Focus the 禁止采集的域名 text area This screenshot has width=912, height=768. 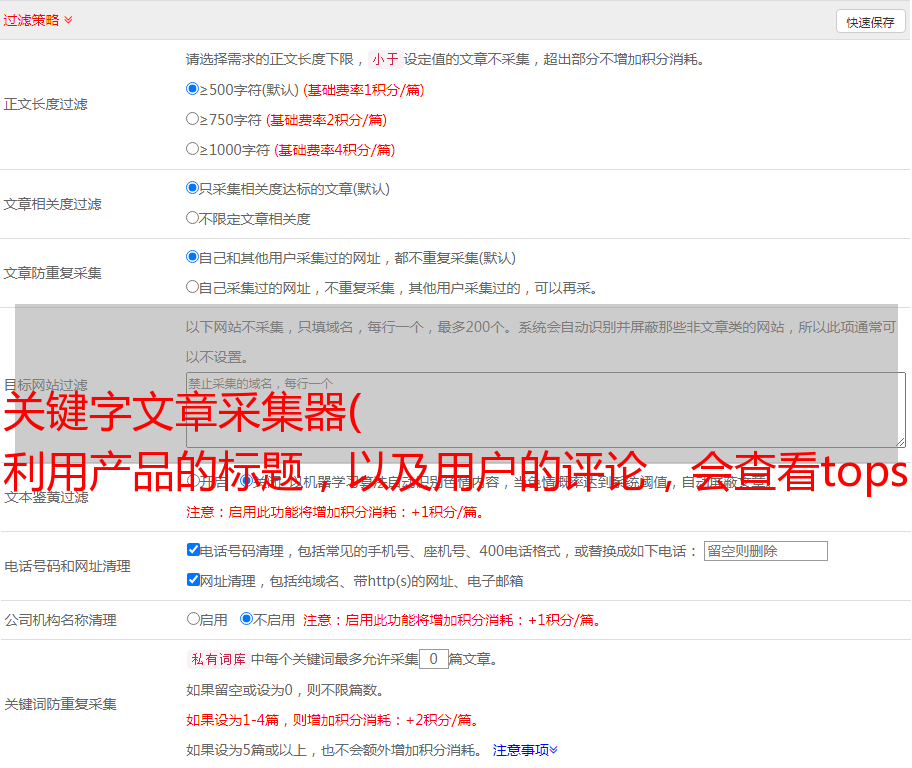point(545,409)
